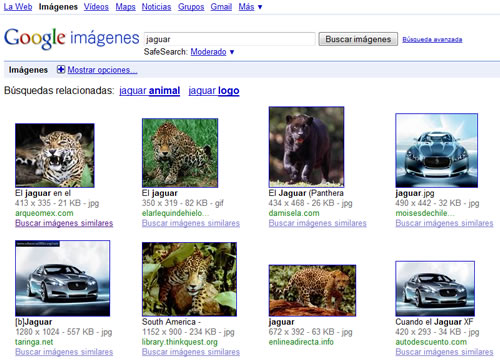Click the Google imágenes logo
The width and height of the screenshot is (500, 363).
[71, 38]
